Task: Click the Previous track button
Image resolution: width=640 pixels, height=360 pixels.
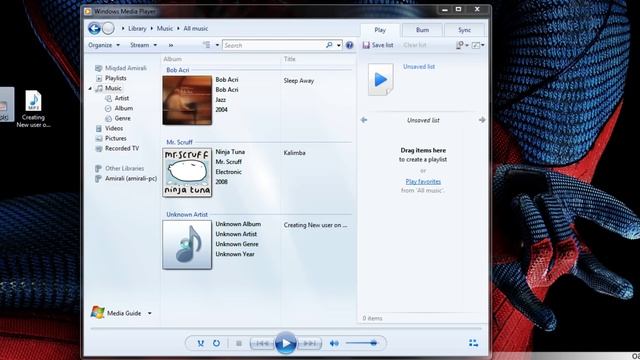Action: (262, 343)
